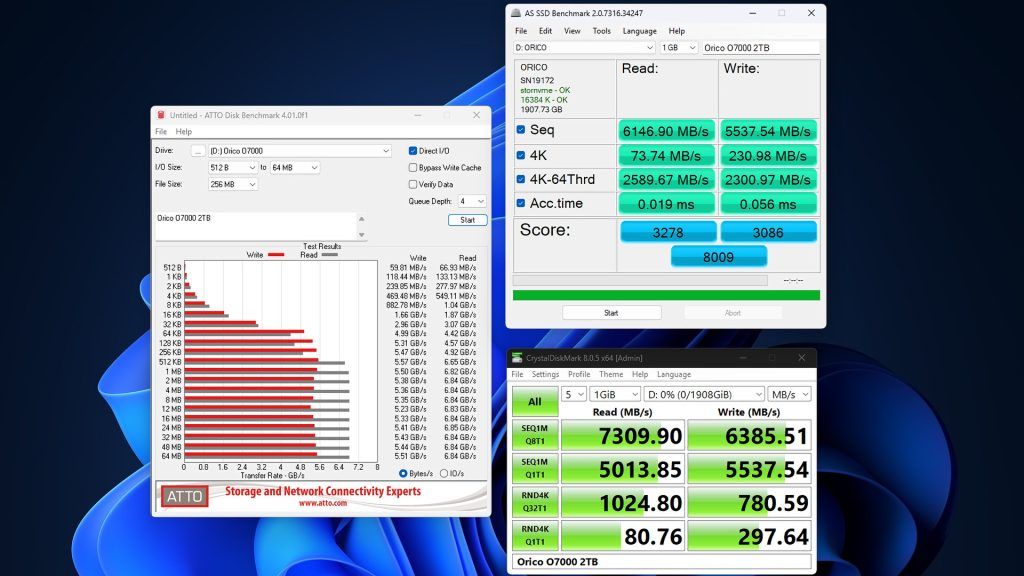Click ATTO description scroll up arrow
1024x576 pixels.
361,219
